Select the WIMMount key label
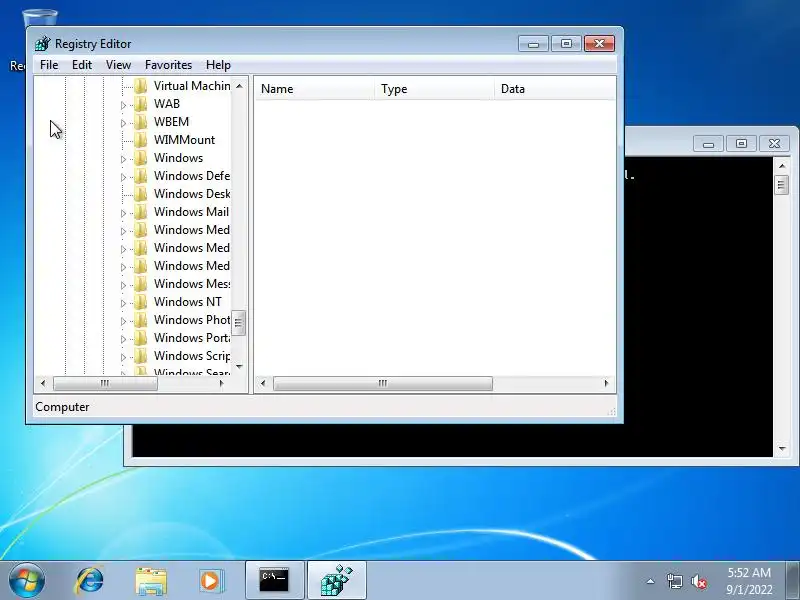Screen dimensions: 800x600 pyautogui.click(x=184, y=140)
